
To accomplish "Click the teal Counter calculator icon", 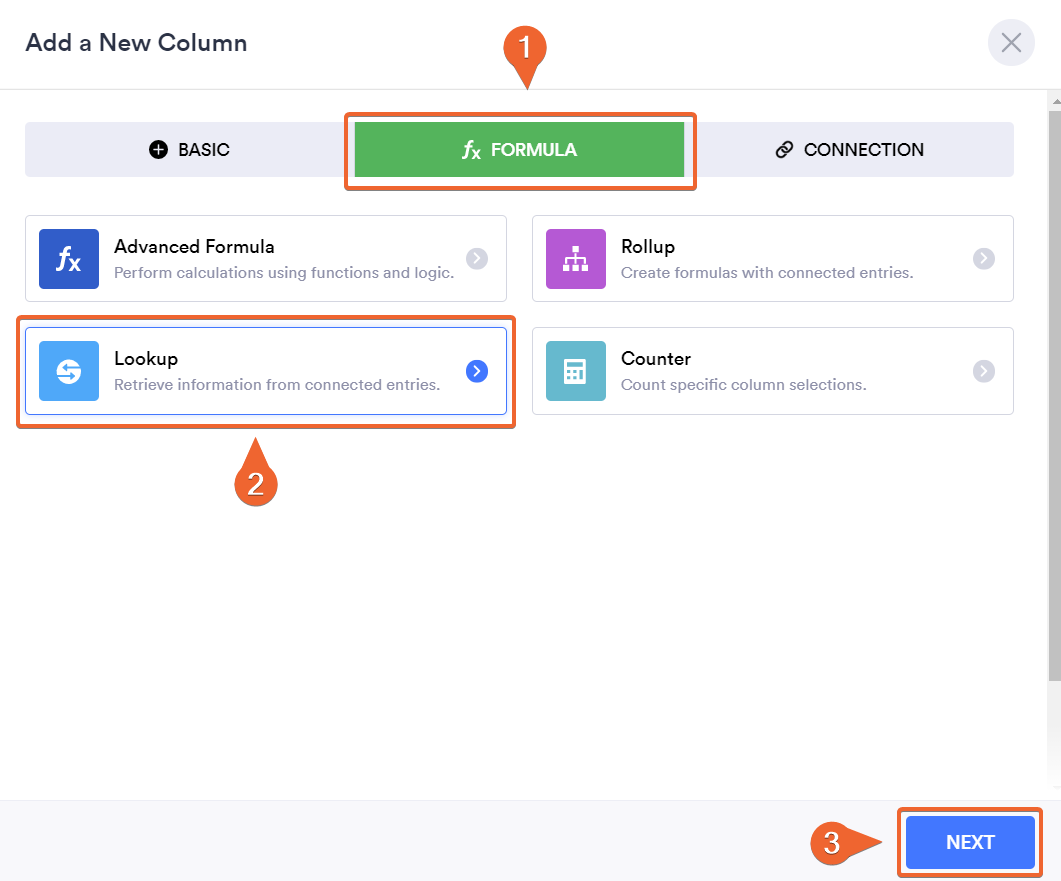I will click(576, 371).
